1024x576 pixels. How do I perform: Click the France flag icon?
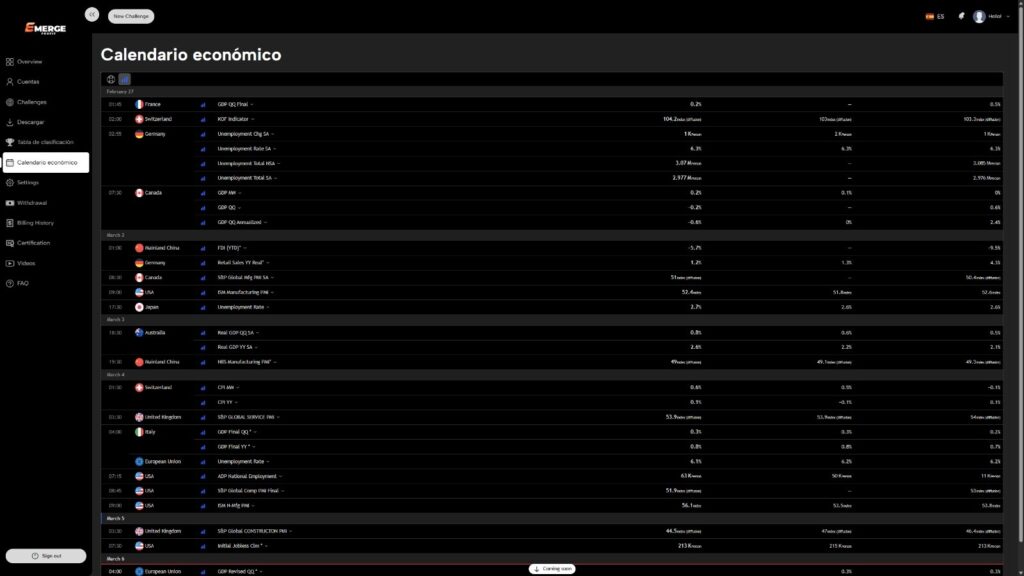(140, 104)
